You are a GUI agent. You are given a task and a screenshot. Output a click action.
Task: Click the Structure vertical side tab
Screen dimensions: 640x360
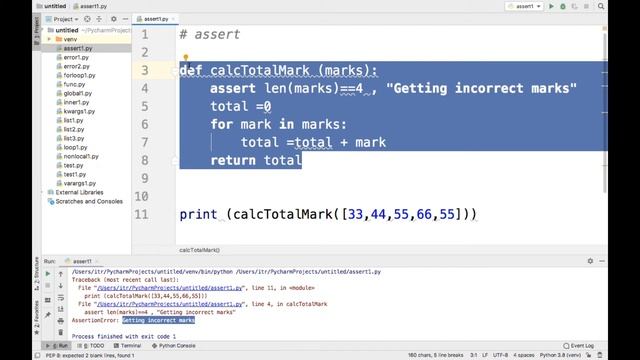pyautogui.click(x=37, y=273)
